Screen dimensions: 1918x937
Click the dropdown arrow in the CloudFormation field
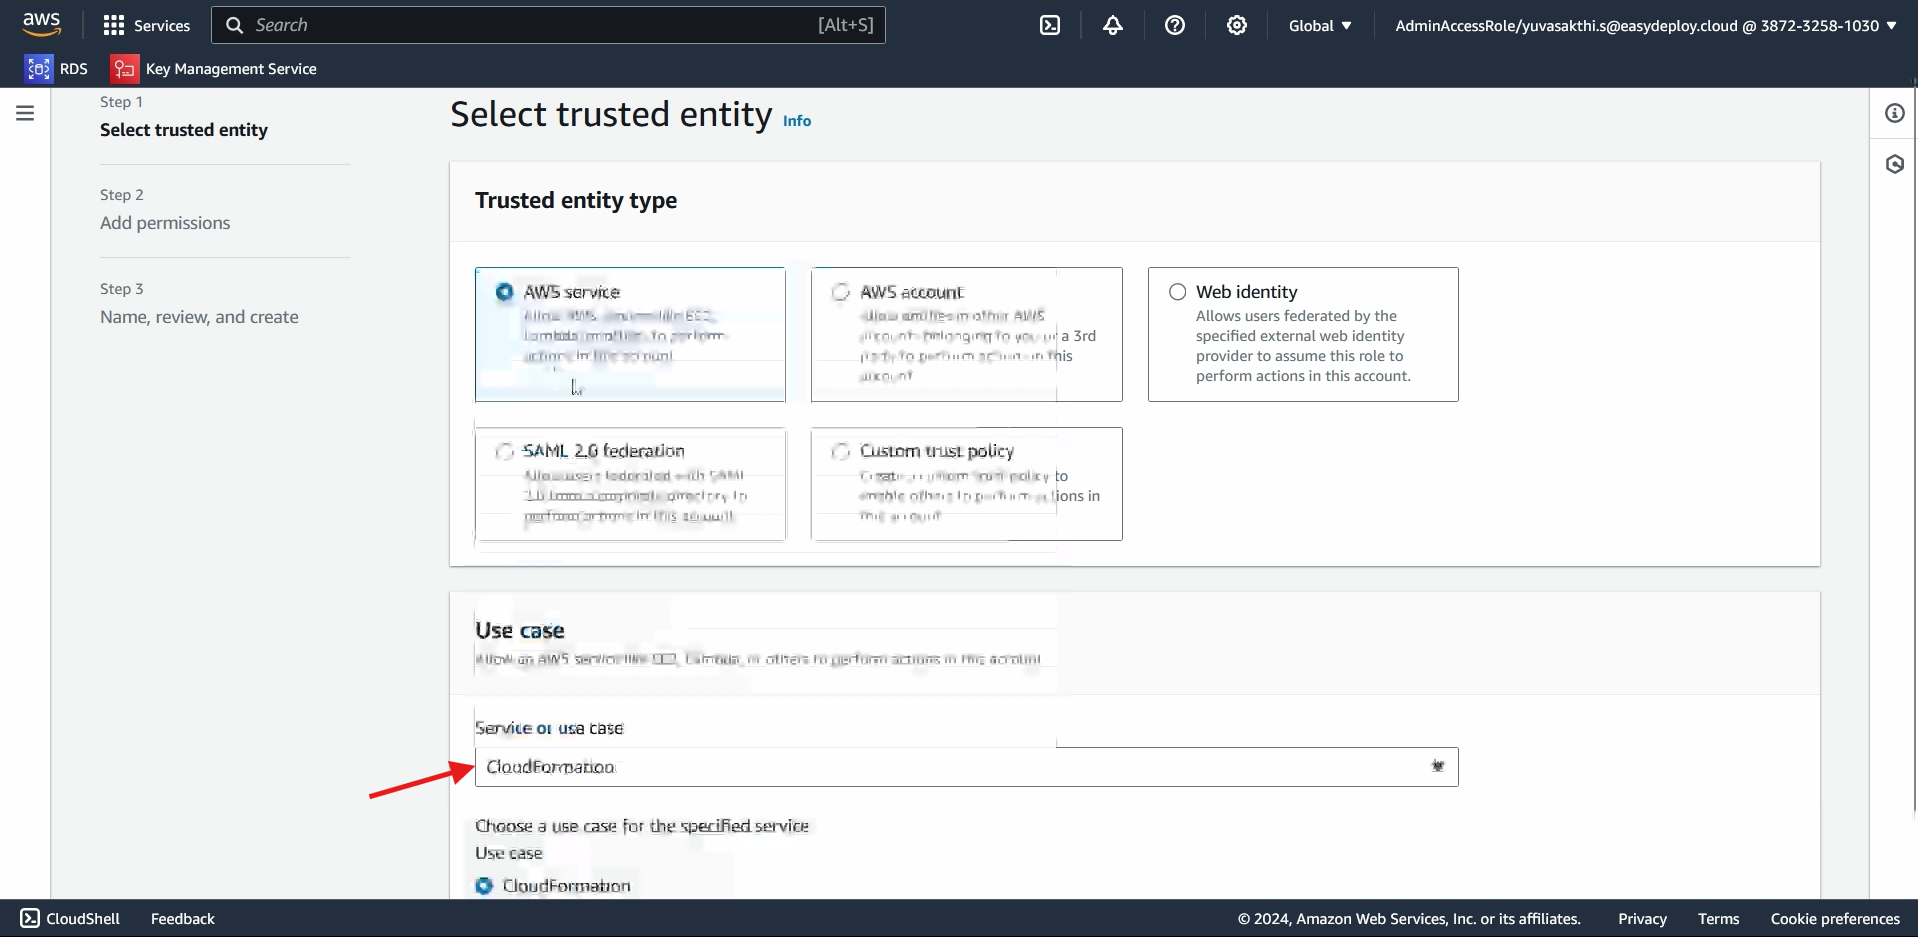pos(1438,766)
